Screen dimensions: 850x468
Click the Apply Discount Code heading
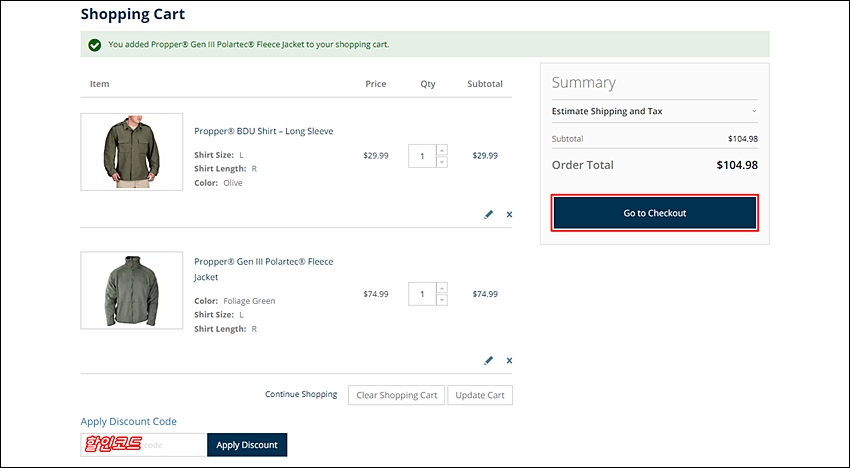click(x=128, y=421)
